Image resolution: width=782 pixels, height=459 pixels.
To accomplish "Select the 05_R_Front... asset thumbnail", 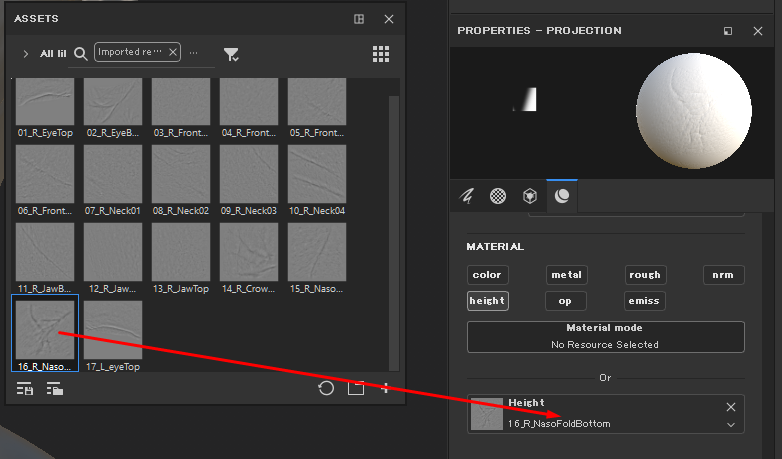I will coord(317,101).
